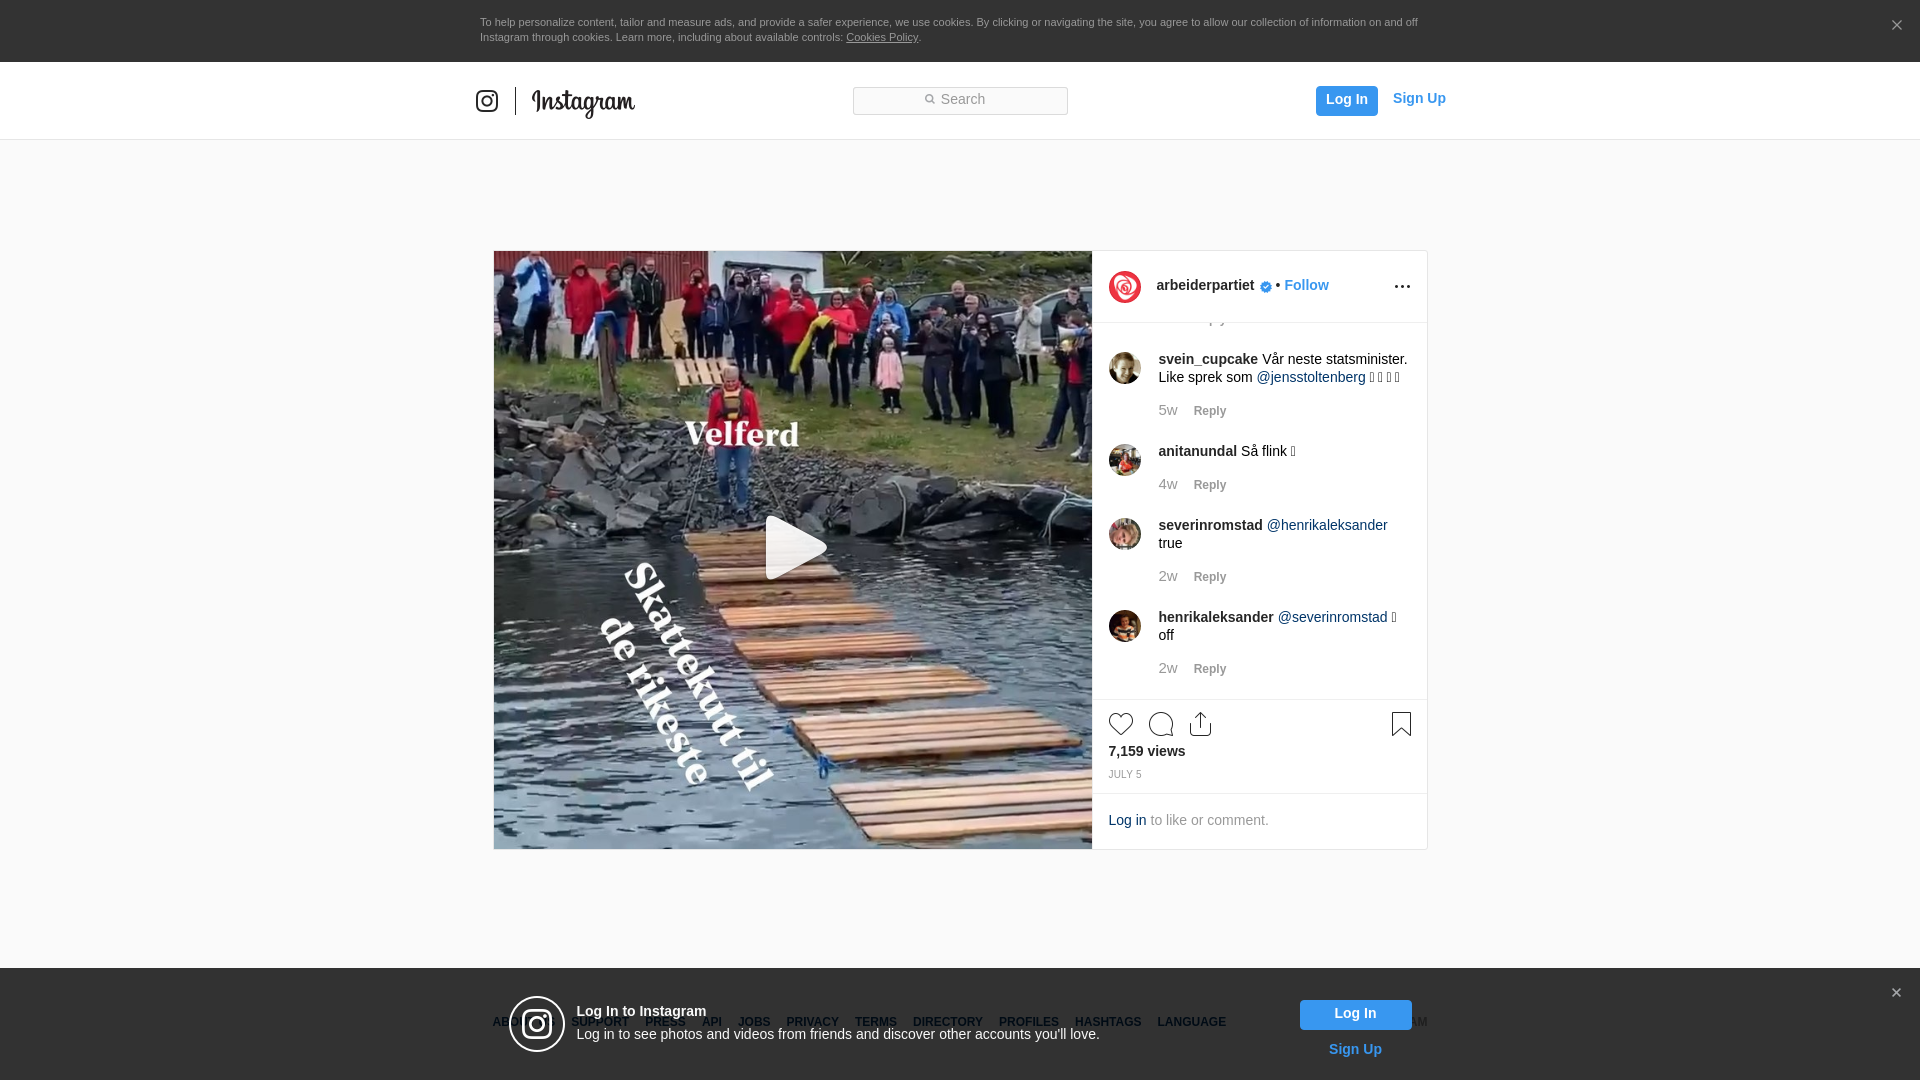Click the bottom banner Sign Up link
Image resolution: width=1920 pixels, height=1080 pixels.
point(1355,1049)
